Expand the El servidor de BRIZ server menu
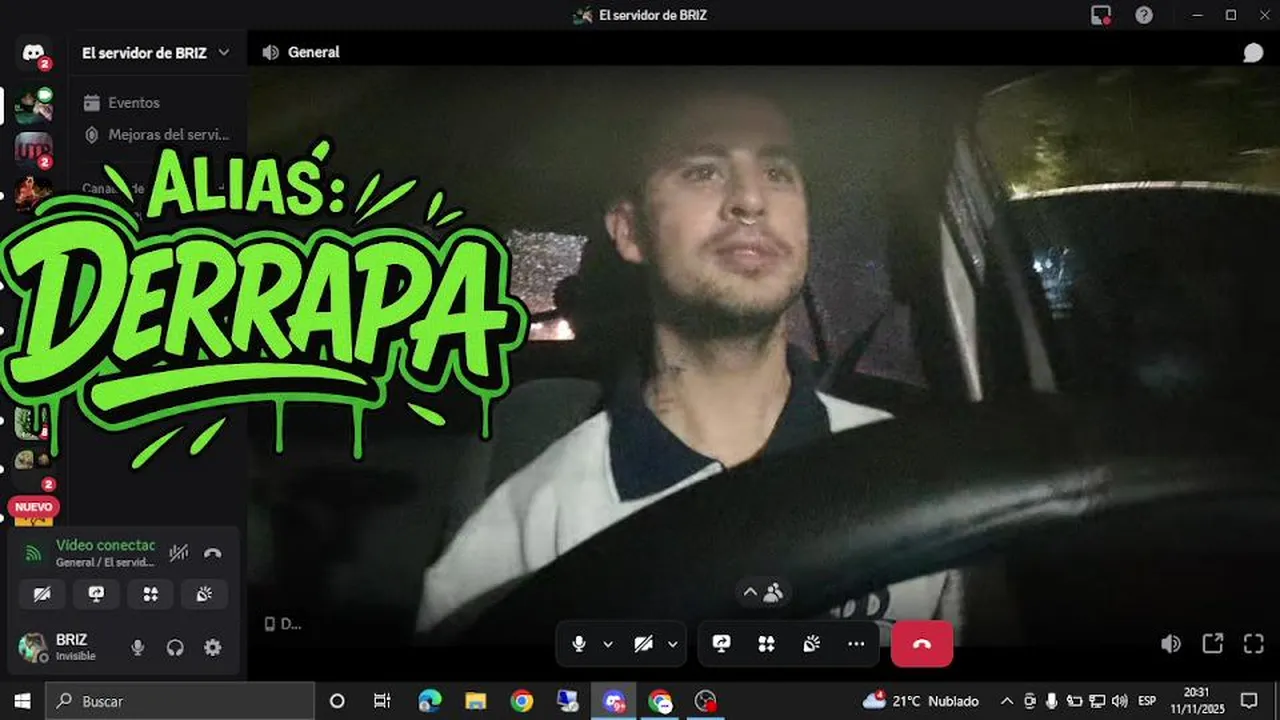Viewport: 1280px width, 720px height. coord(155,52)
